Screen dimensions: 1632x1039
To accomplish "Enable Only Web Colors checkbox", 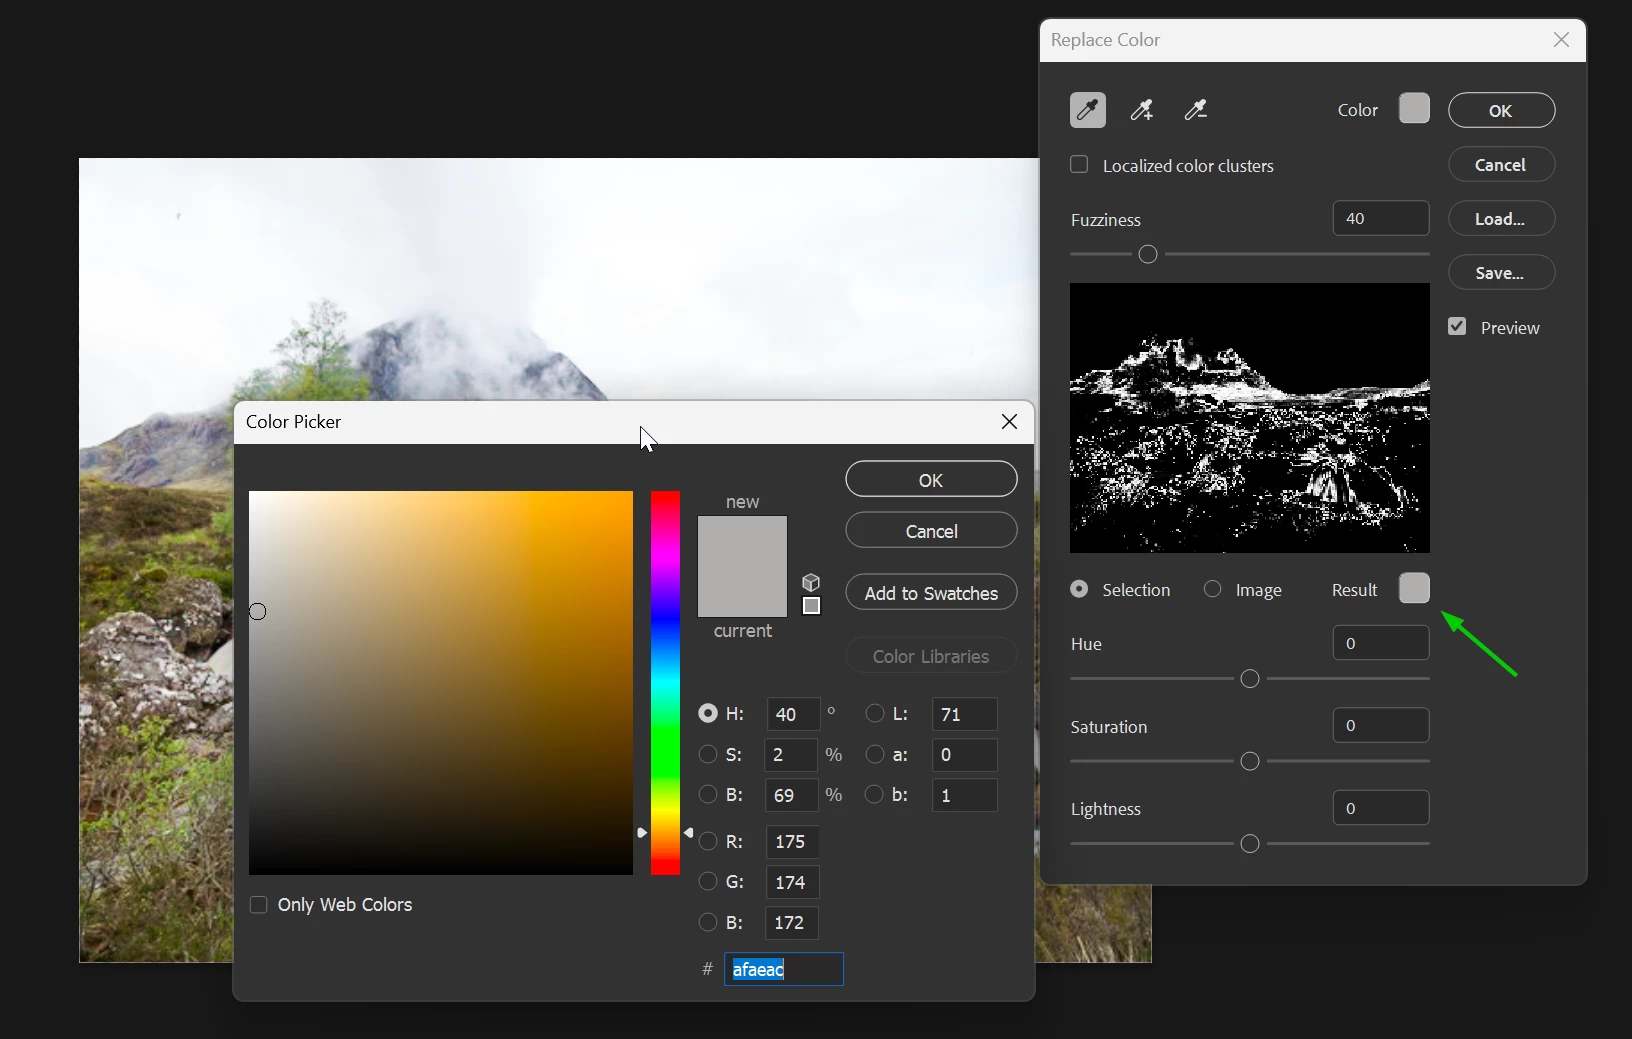I will tap(258, 905).
